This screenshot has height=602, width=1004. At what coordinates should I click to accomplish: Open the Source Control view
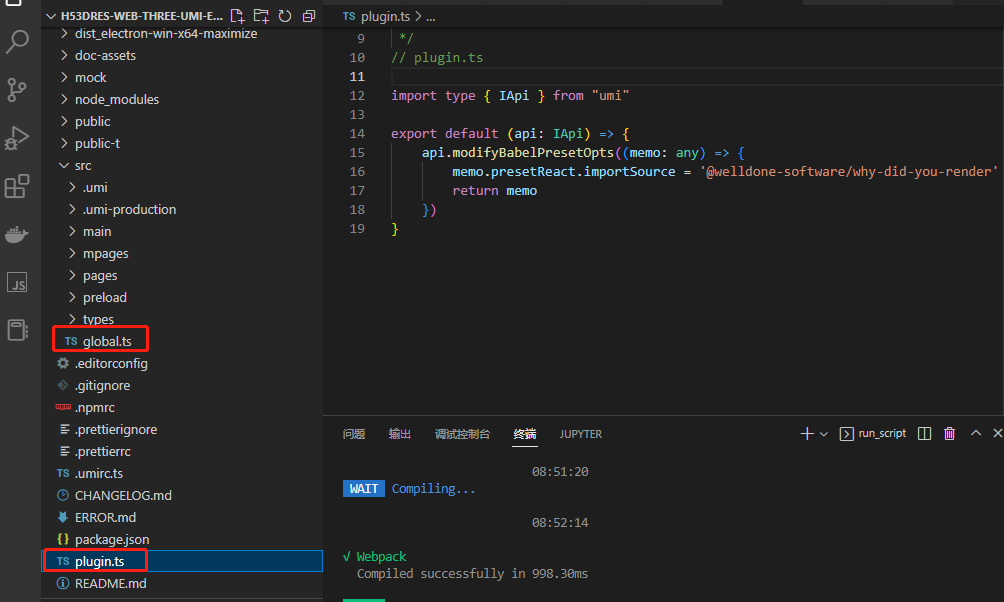pyautogui.click(x=19, y=90)
